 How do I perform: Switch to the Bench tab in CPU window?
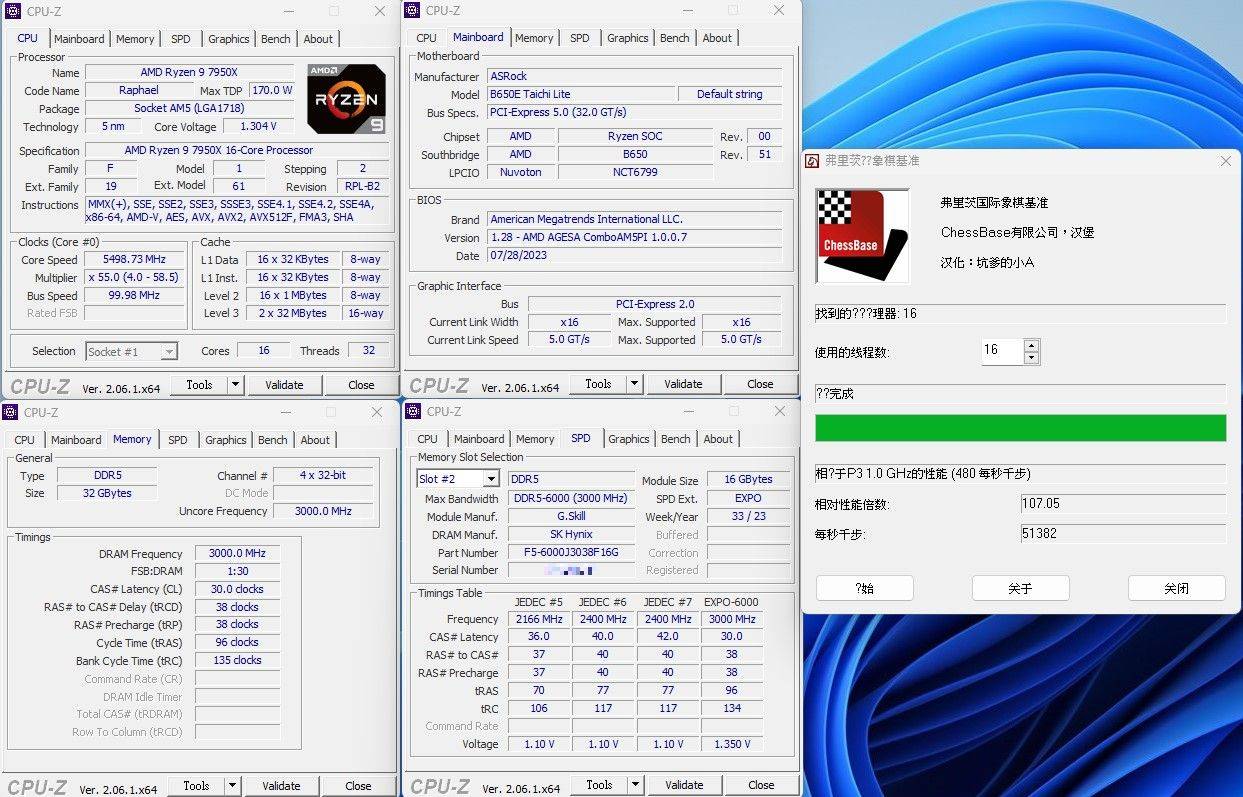(275, 38)
